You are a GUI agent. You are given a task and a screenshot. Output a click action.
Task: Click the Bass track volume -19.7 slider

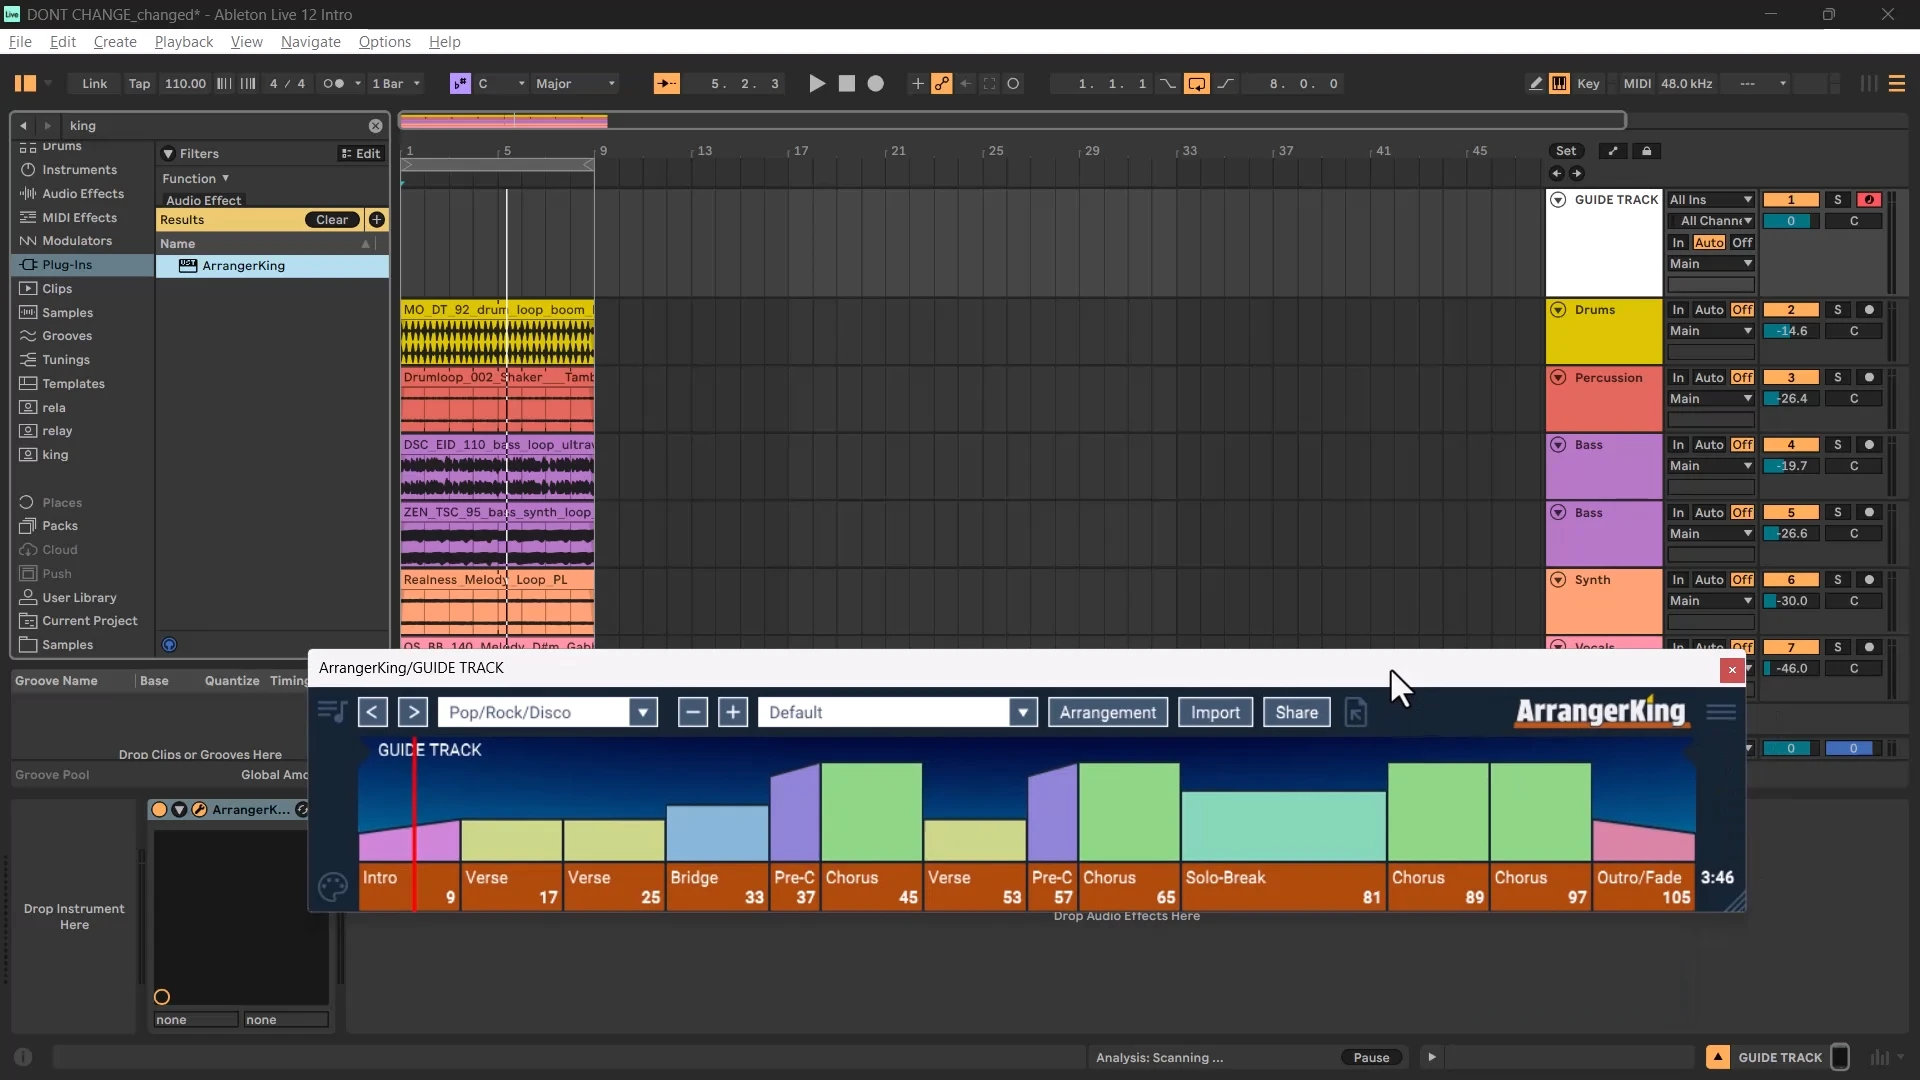click(1791, 466)
